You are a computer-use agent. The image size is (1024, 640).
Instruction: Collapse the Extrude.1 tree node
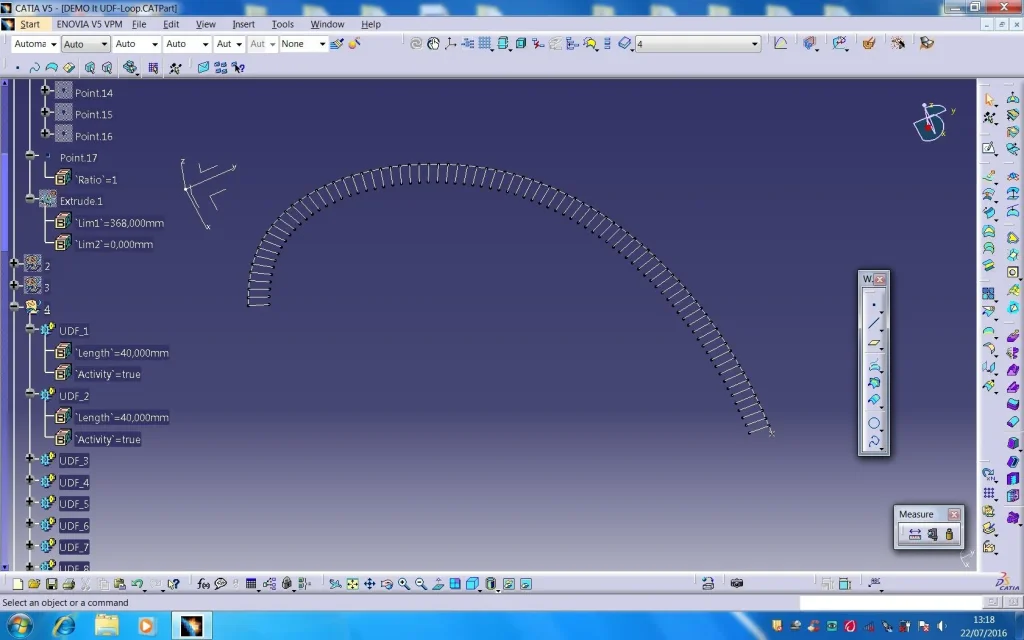30,199
